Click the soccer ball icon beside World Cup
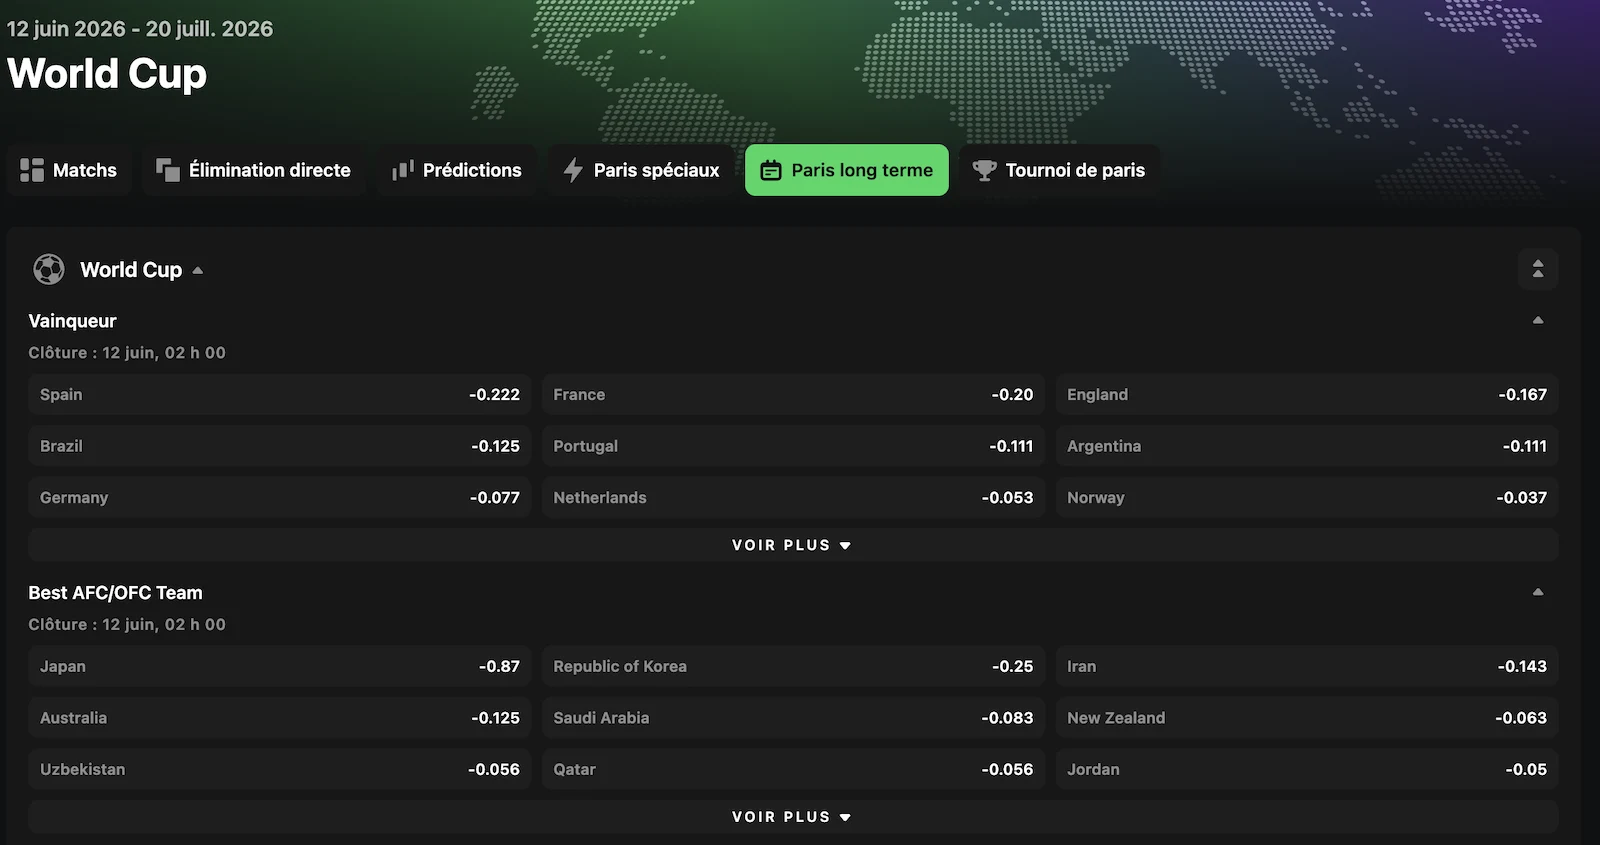The height and width of the screenshot is (845, 1600). (48, 269)
